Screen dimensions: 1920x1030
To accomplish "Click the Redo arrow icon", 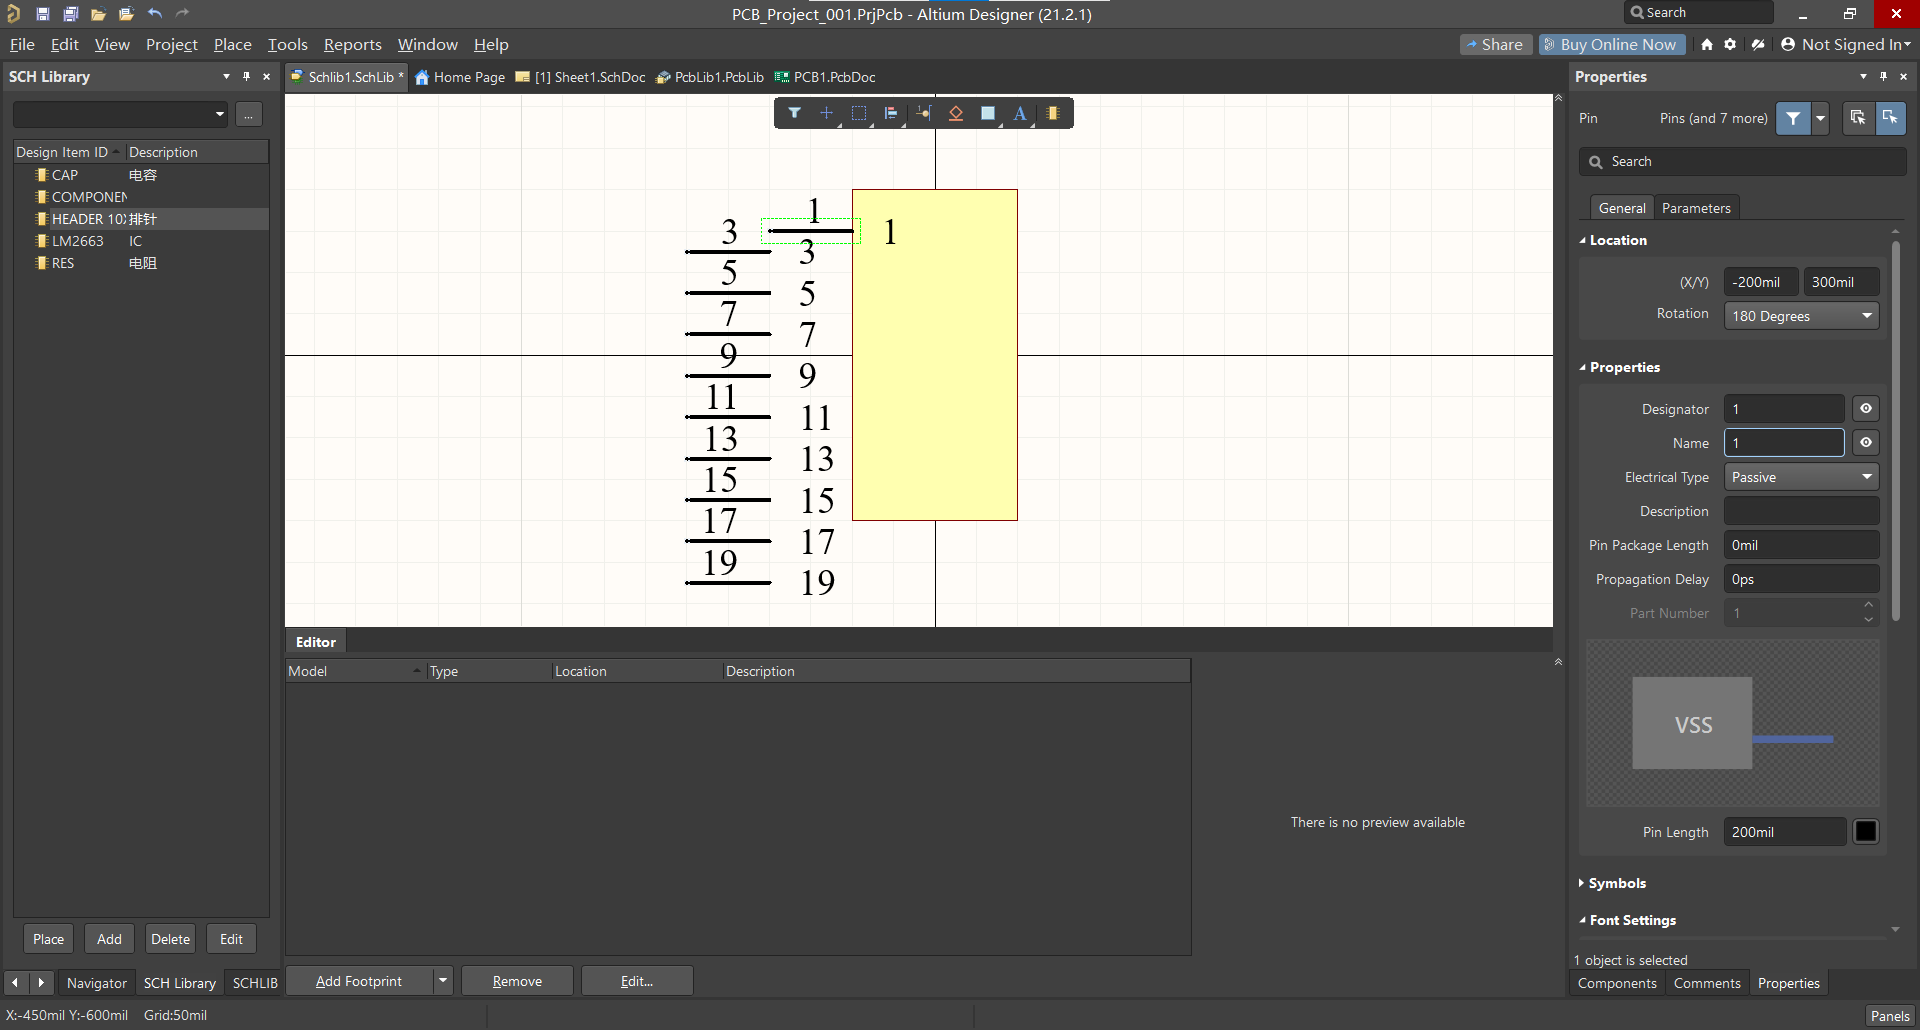I will [182, 14].
